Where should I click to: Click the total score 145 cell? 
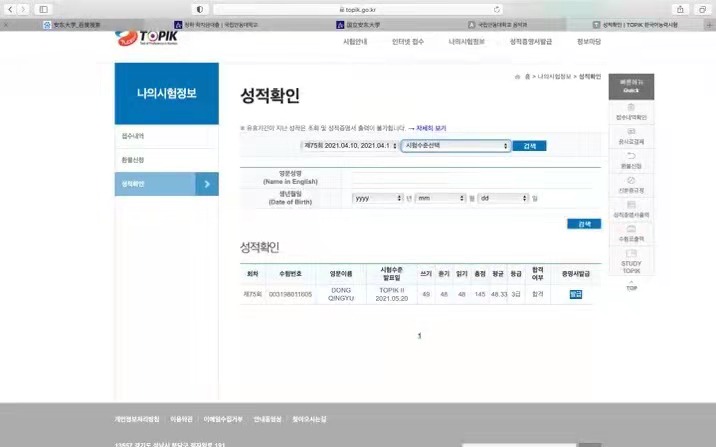480,294
